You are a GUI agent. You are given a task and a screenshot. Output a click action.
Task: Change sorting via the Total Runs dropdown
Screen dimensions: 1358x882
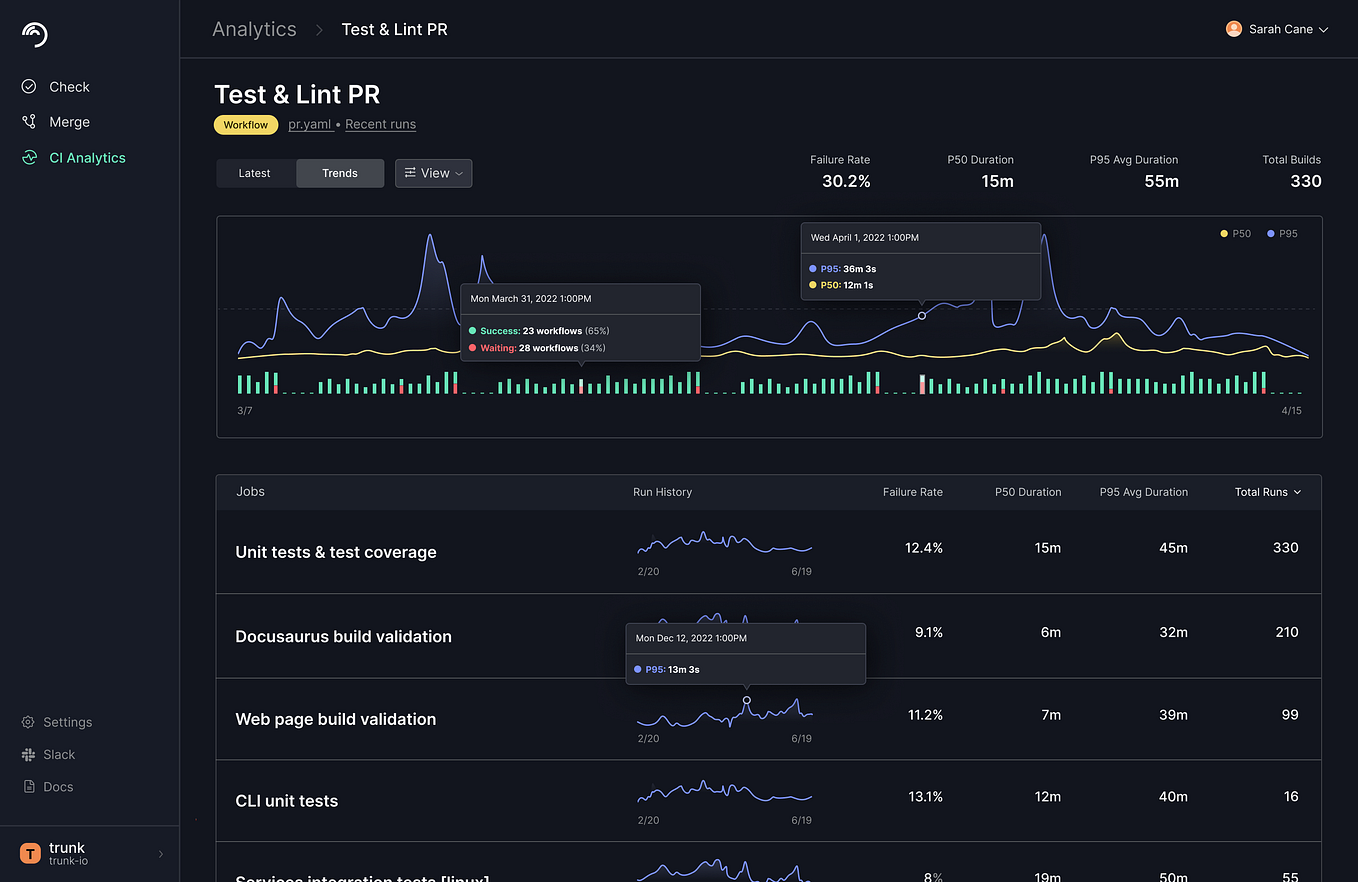coord(1267,492)
